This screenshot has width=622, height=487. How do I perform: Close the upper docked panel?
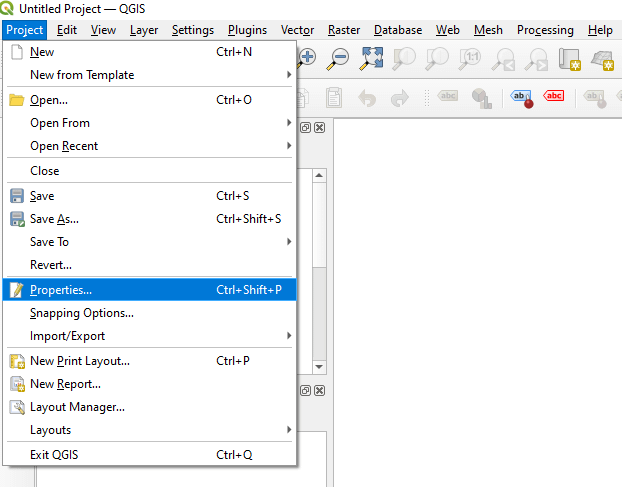[319, 128]
